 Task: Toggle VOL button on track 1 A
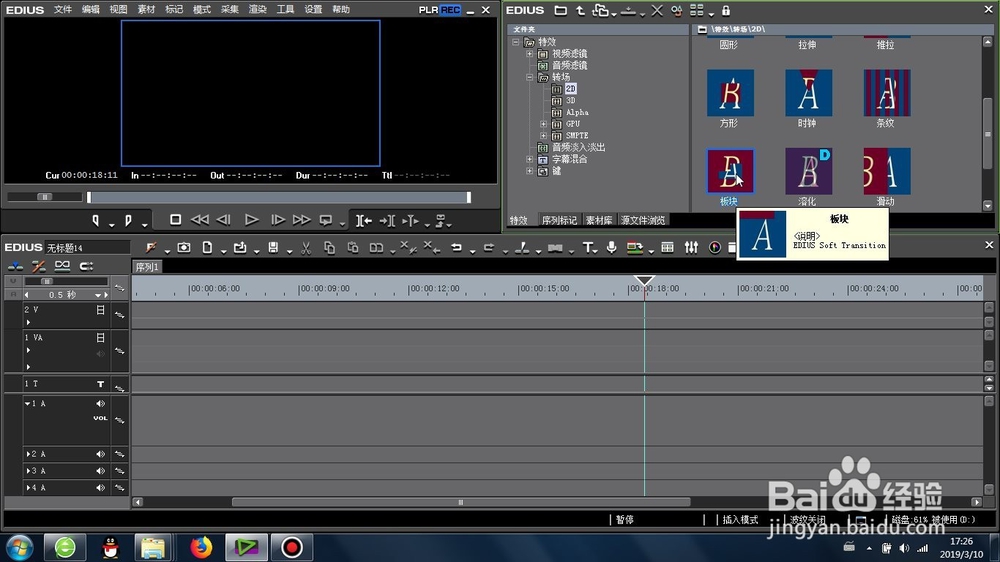tap(100, 418)
